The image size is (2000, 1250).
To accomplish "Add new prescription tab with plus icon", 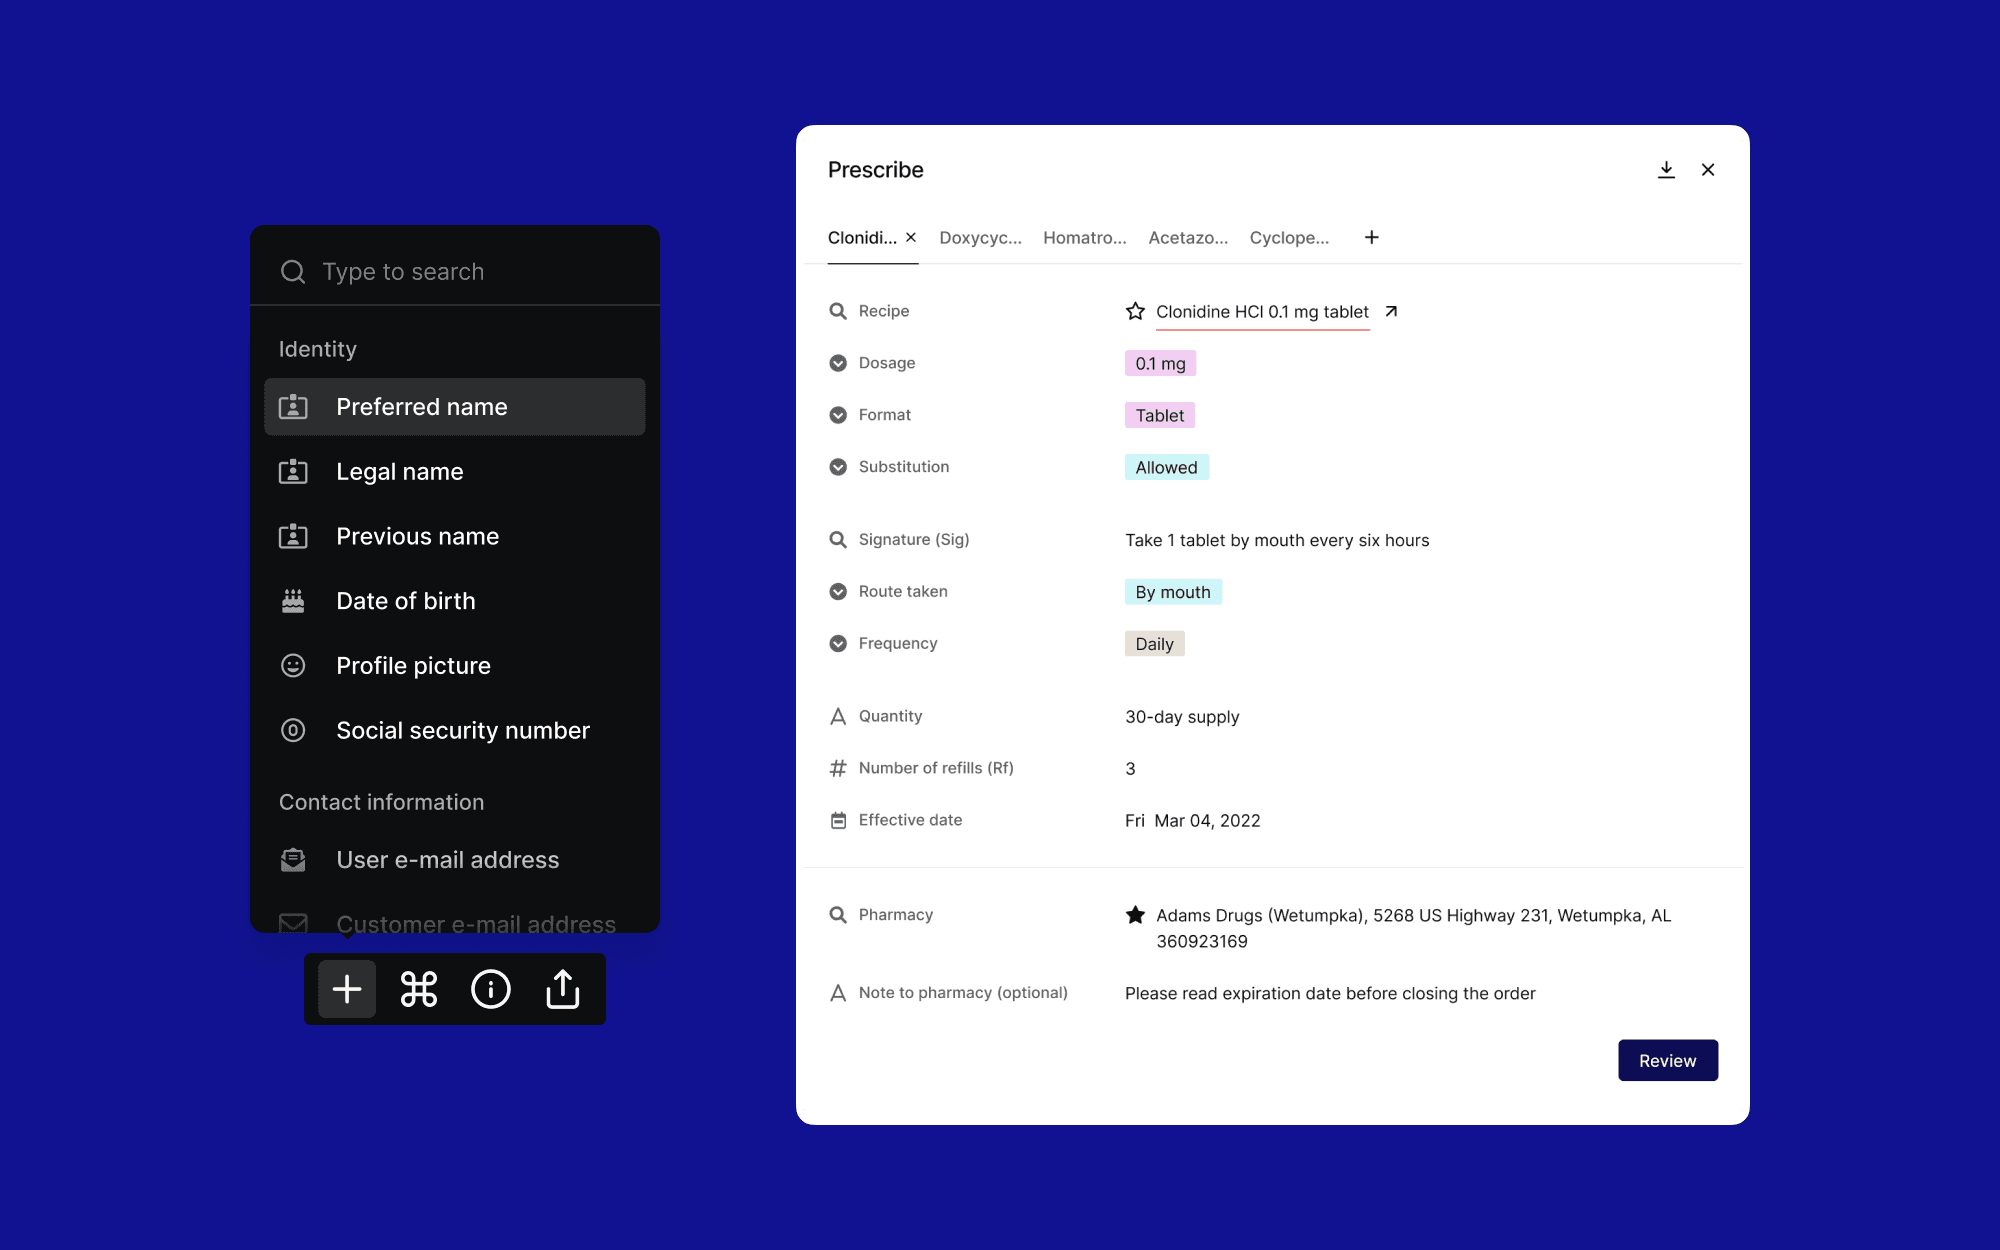I will (1371, 237).
